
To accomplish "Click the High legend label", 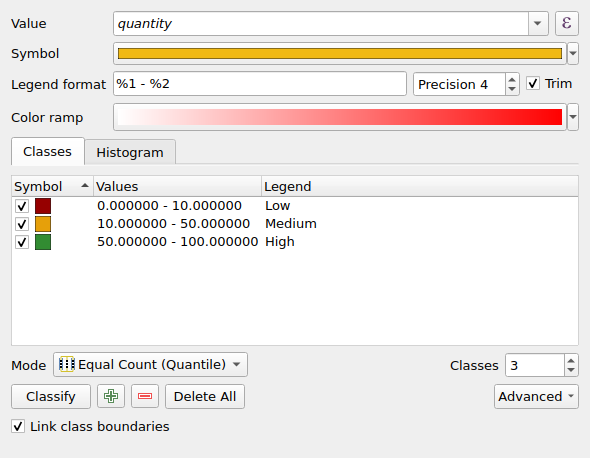I will 280,242.
